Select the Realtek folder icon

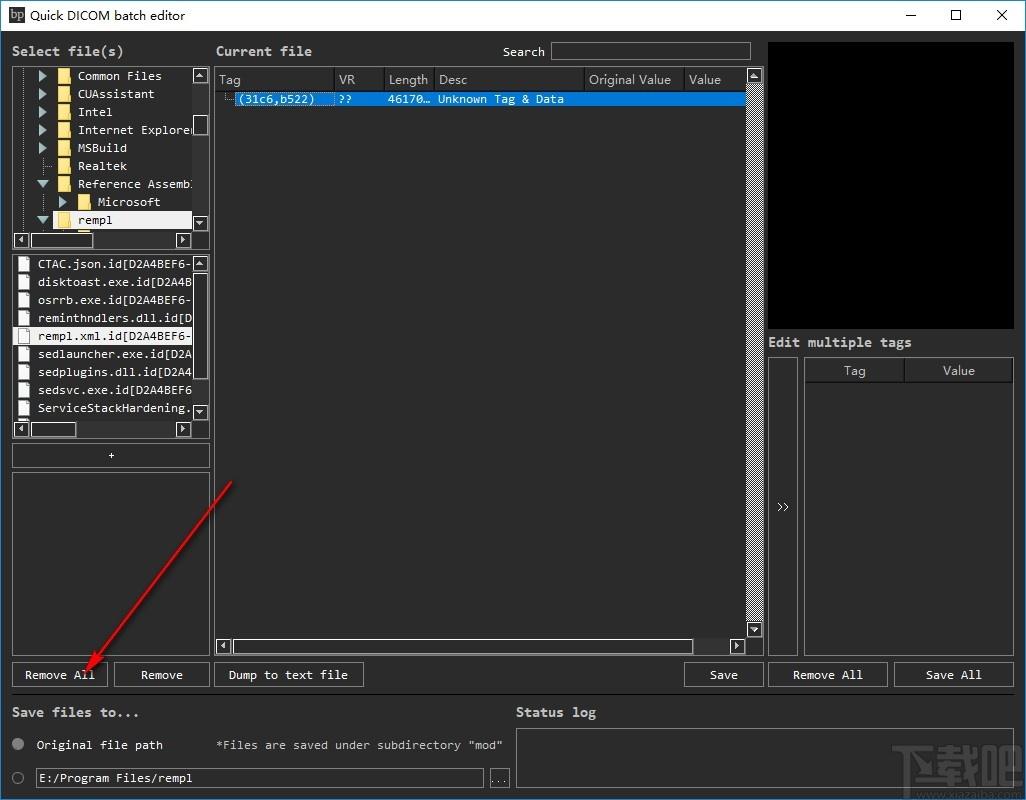tap(64, 166)
